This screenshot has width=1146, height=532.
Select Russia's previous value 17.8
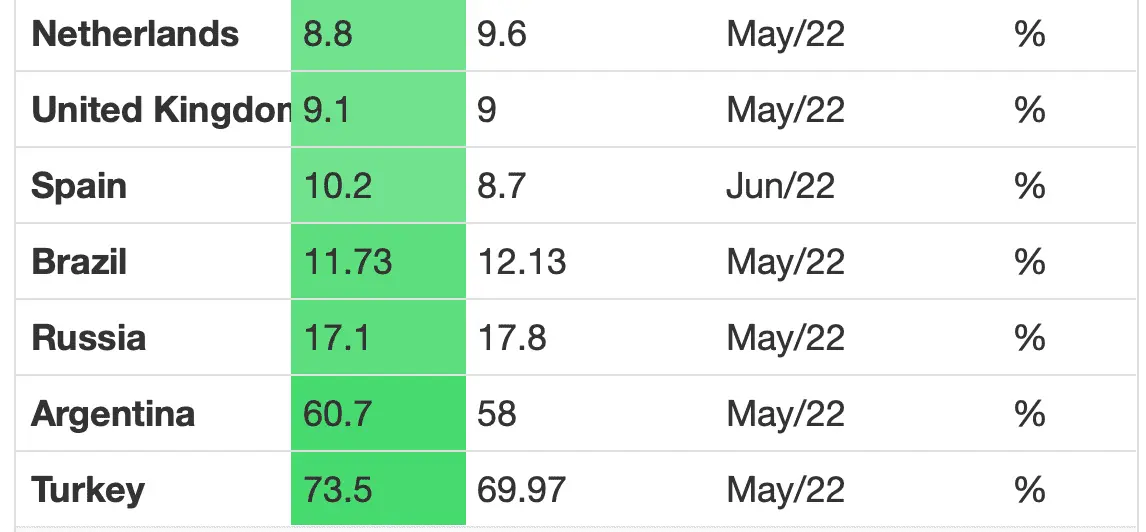(x=512, y=338)
